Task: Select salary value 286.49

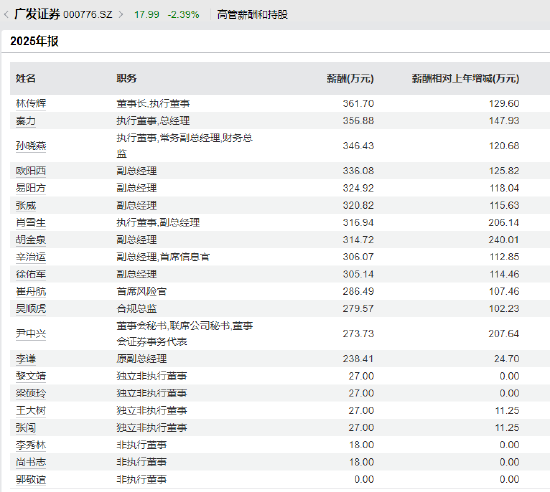Action: [x=358, y=291]
